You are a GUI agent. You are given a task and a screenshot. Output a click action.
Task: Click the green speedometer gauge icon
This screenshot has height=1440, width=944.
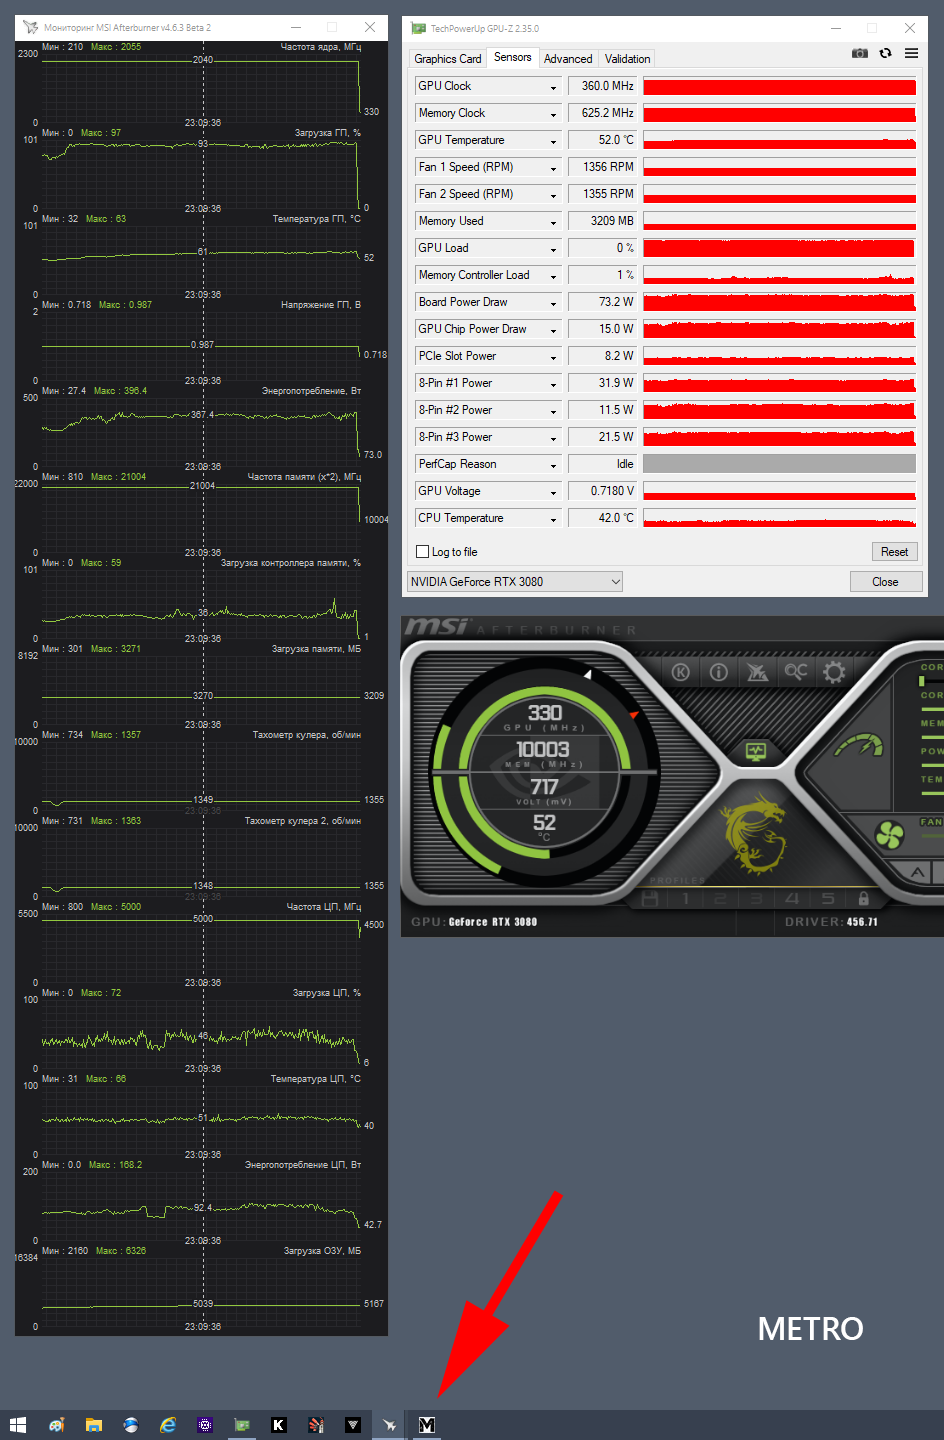(x=859, y=745)
